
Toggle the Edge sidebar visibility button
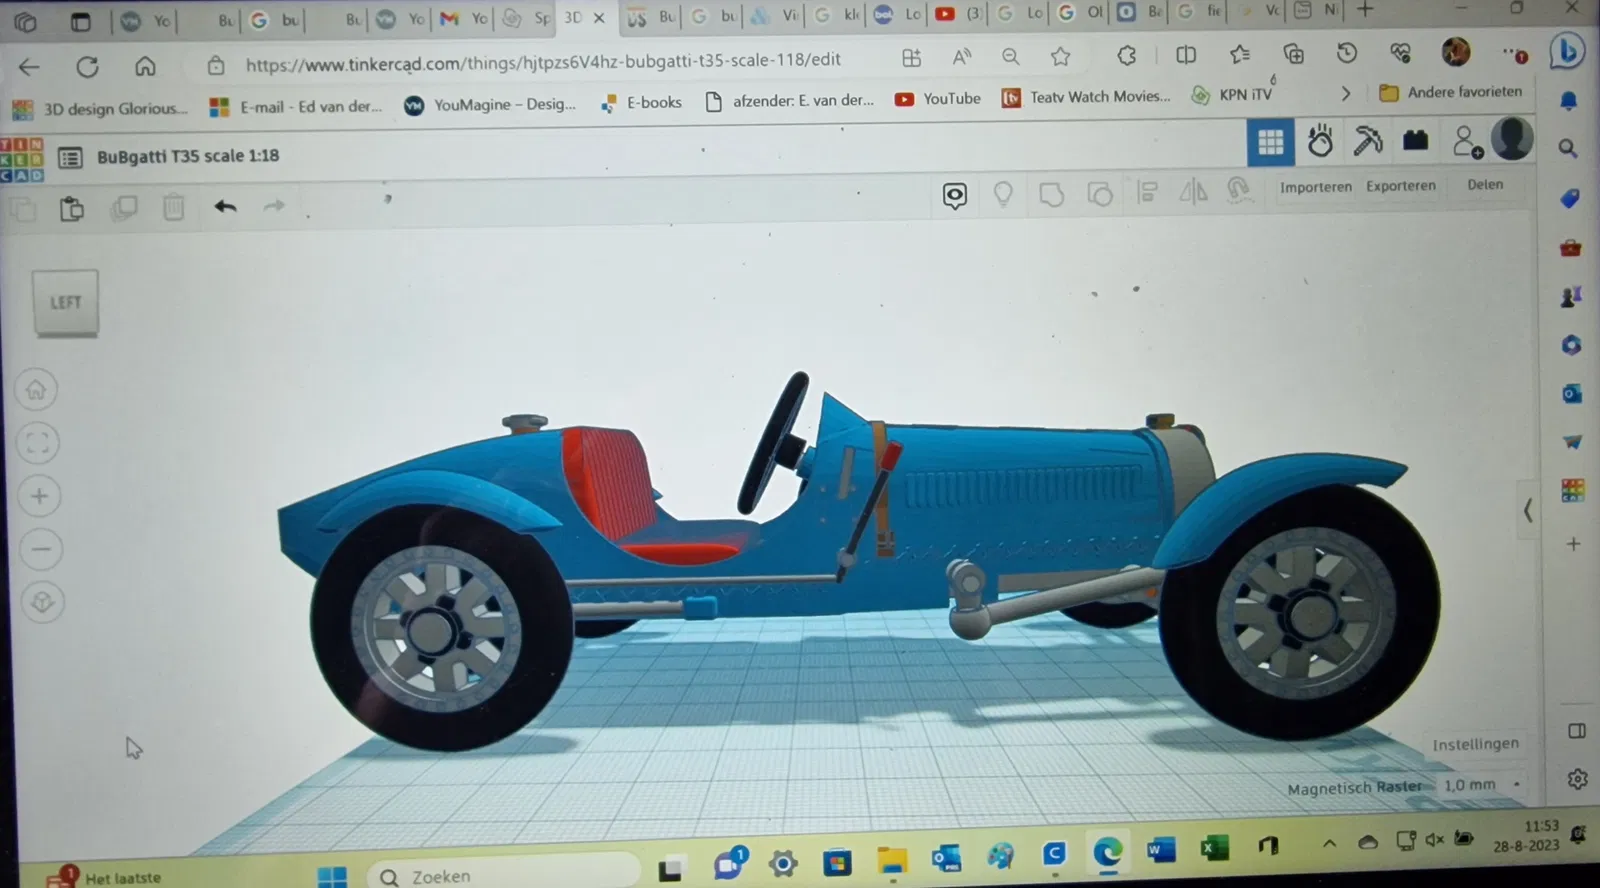1577,732
